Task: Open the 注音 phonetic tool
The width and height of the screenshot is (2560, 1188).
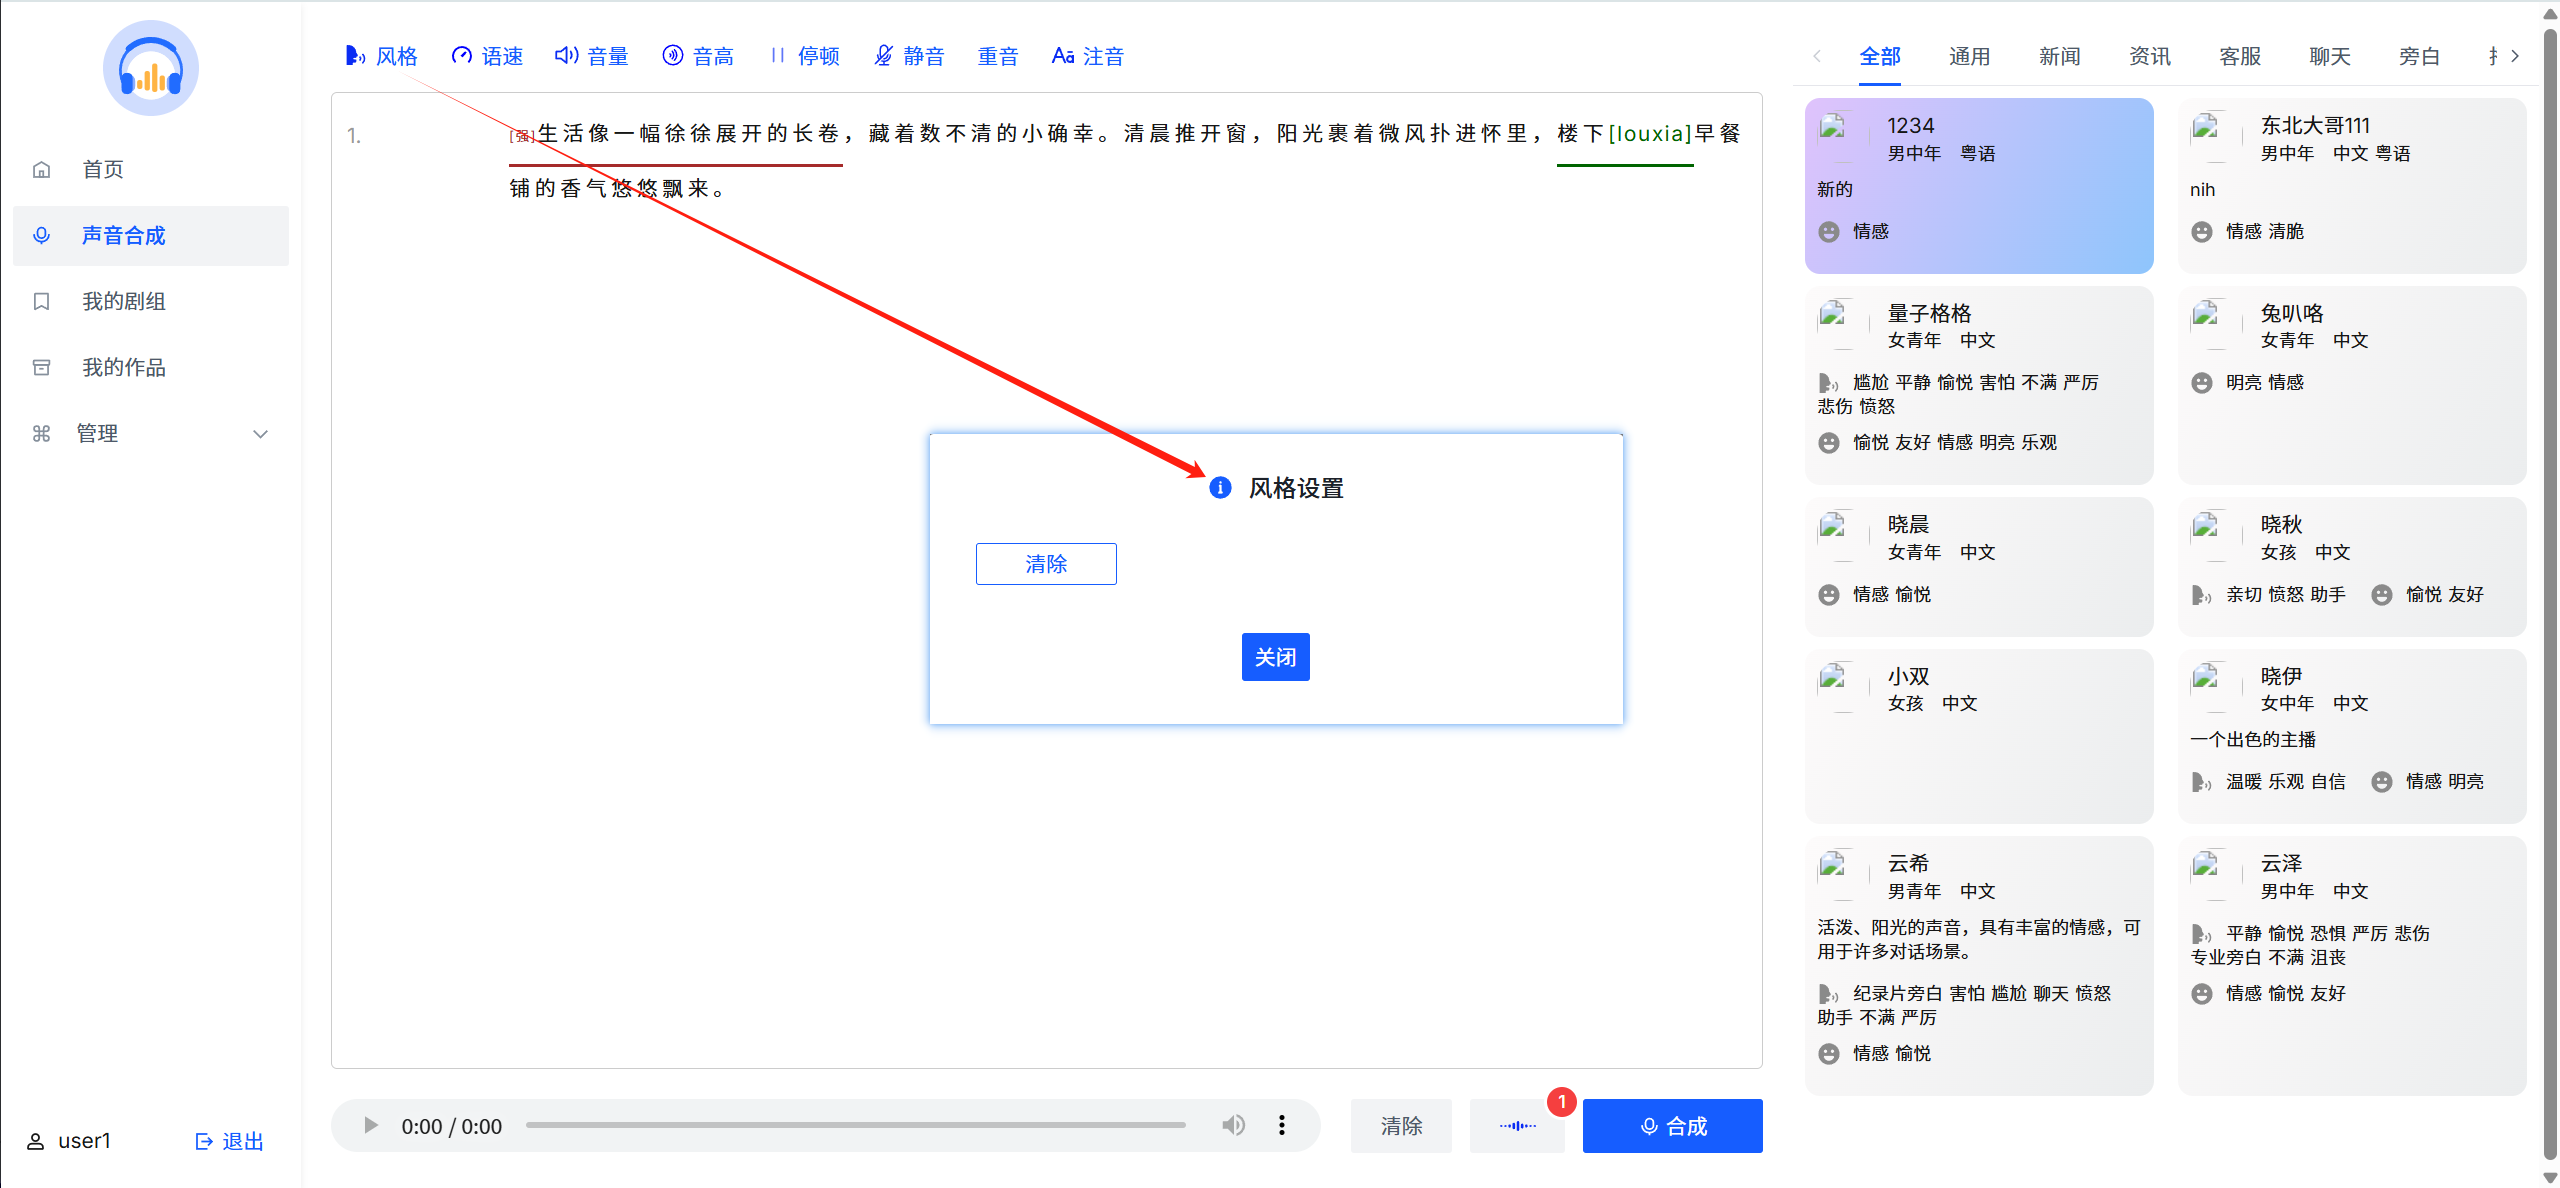Action: tap(1088, 56)
